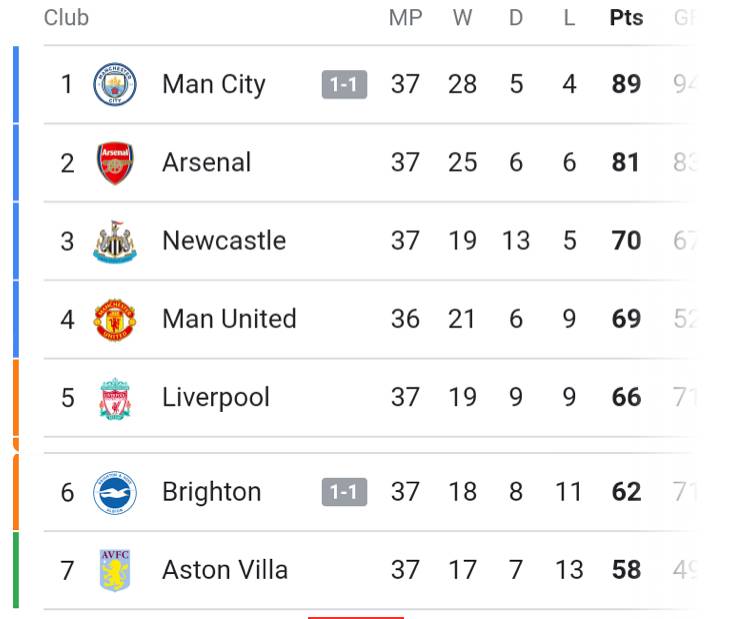
Task: Click the Liverpool club crest
Action: [x=114, y=398]
